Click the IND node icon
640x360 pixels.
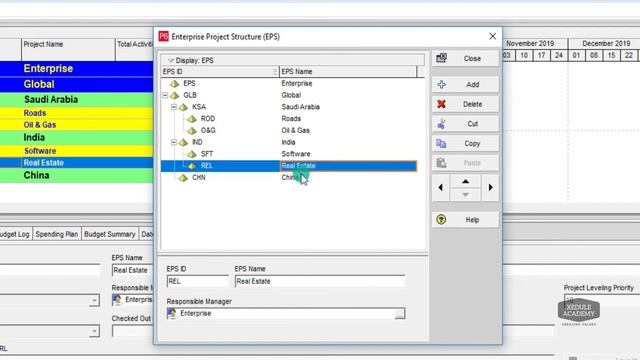tap(184, 142)
